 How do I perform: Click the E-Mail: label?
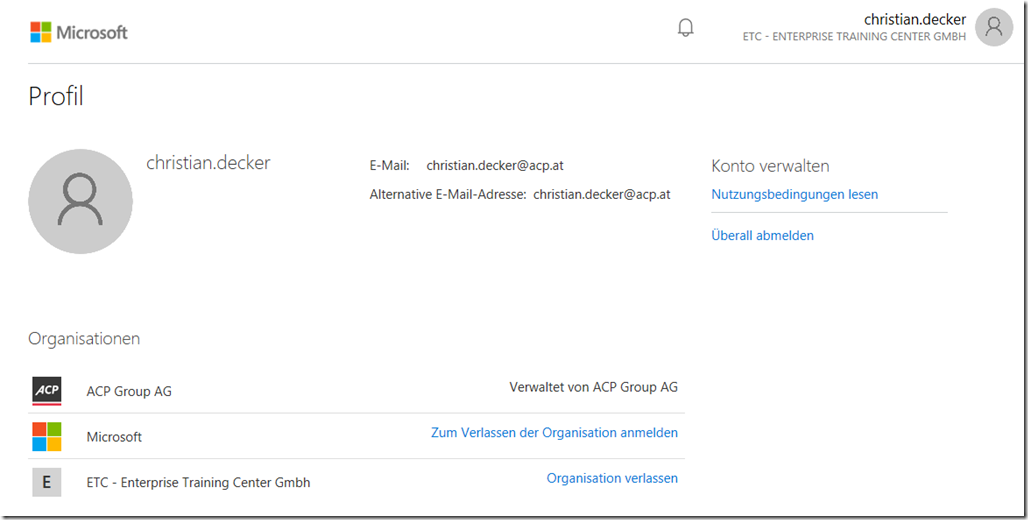pos(389,166)
